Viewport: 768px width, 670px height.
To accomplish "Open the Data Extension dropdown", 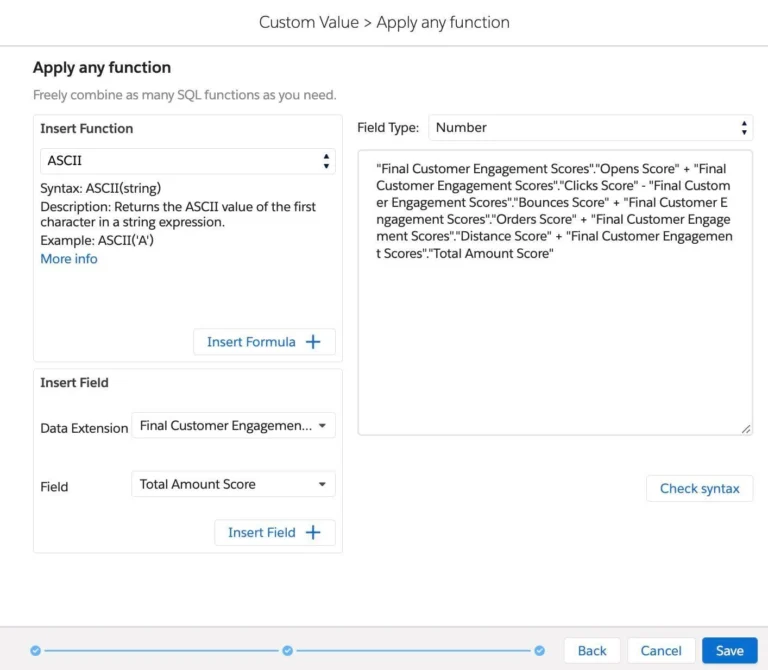I will click(233, 426).
